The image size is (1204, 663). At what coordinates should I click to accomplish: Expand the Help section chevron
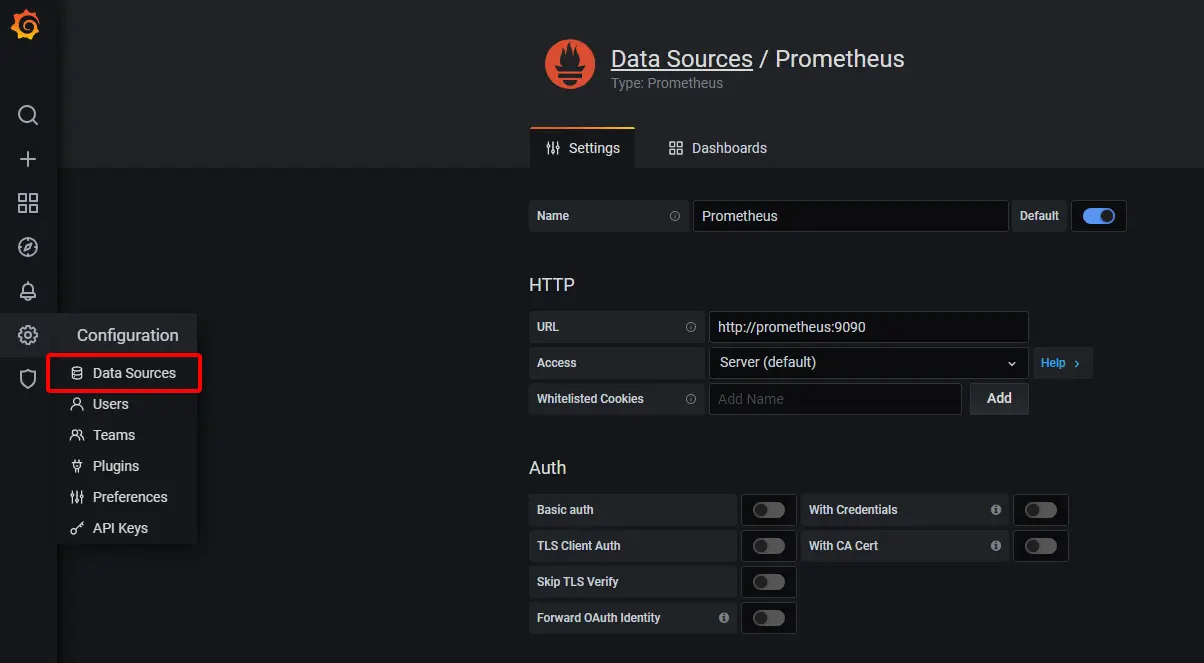[x=1061, y=363]
